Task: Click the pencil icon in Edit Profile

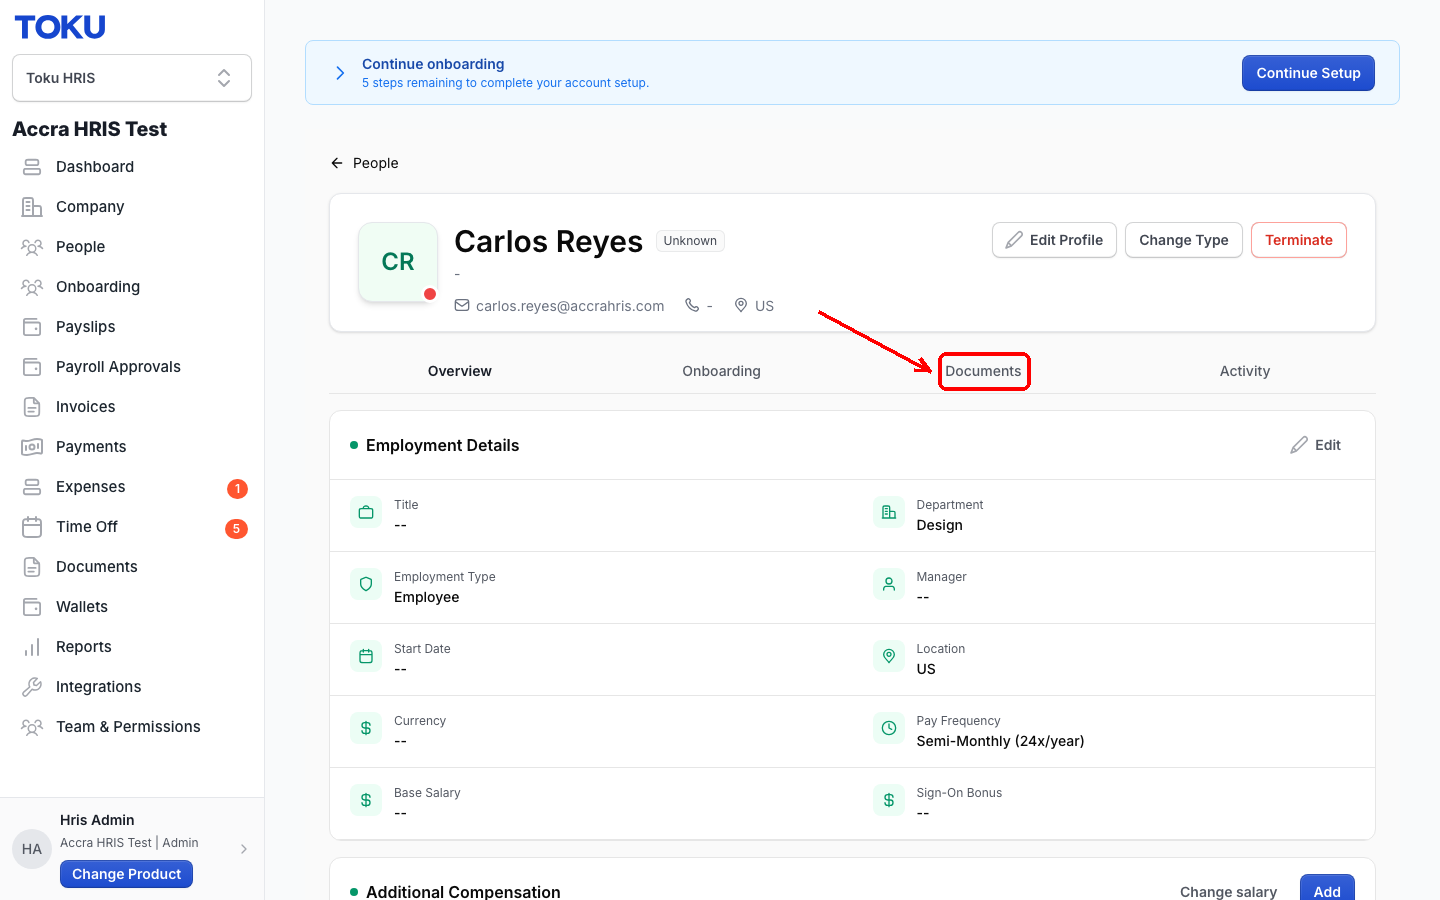Action: 1014,240
